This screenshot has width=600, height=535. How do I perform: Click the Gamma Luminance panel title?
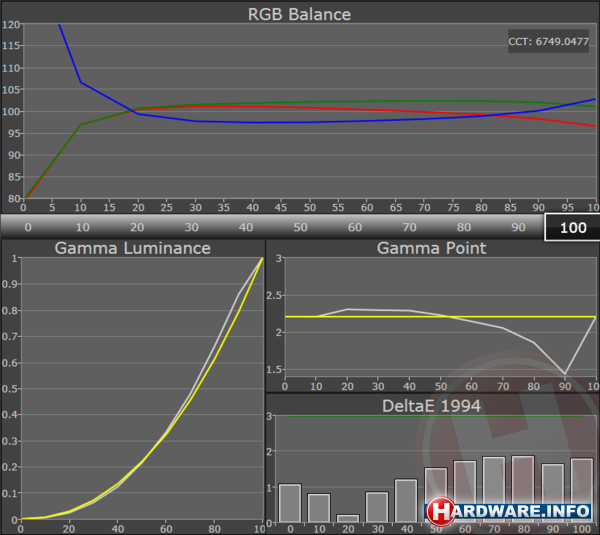click(x=132, y=248)
